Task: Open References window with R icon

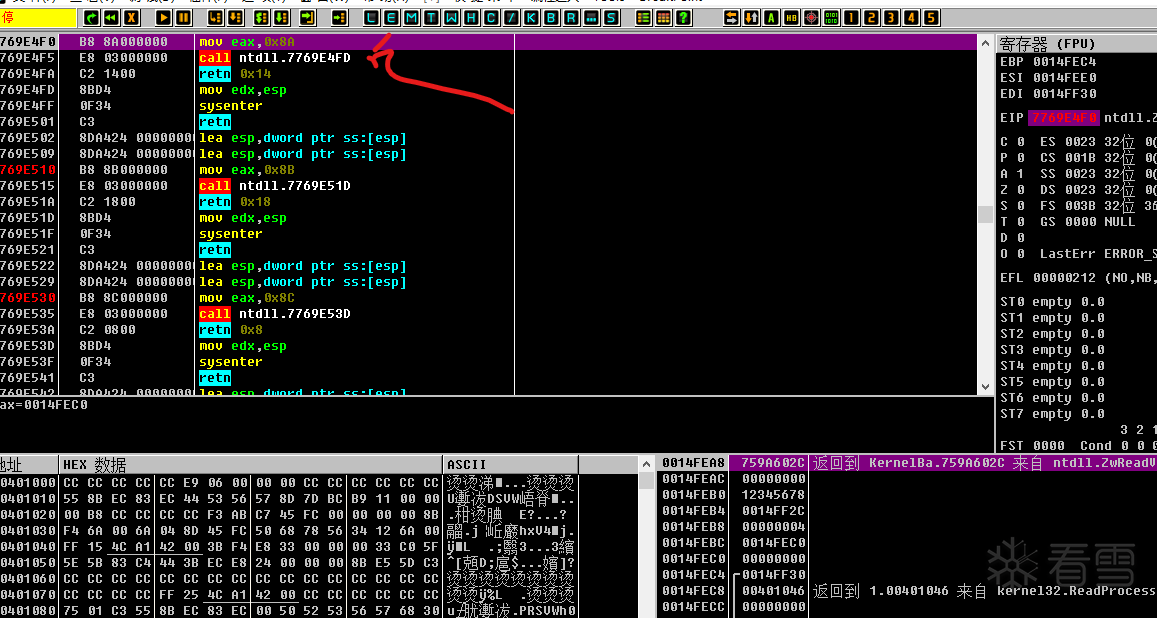Action: (570, 17)
